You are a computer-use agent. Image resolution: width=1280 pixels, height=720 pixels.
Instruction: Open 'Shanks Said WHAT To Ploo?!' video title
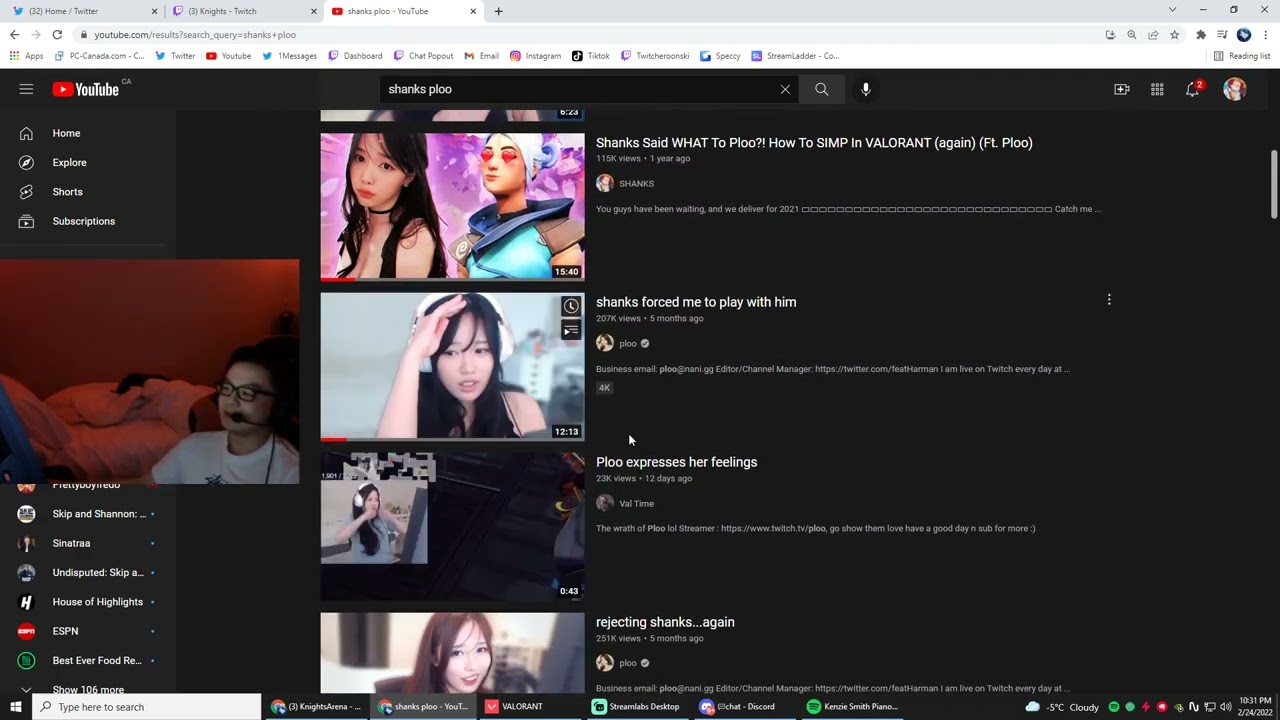coord(814,143)
